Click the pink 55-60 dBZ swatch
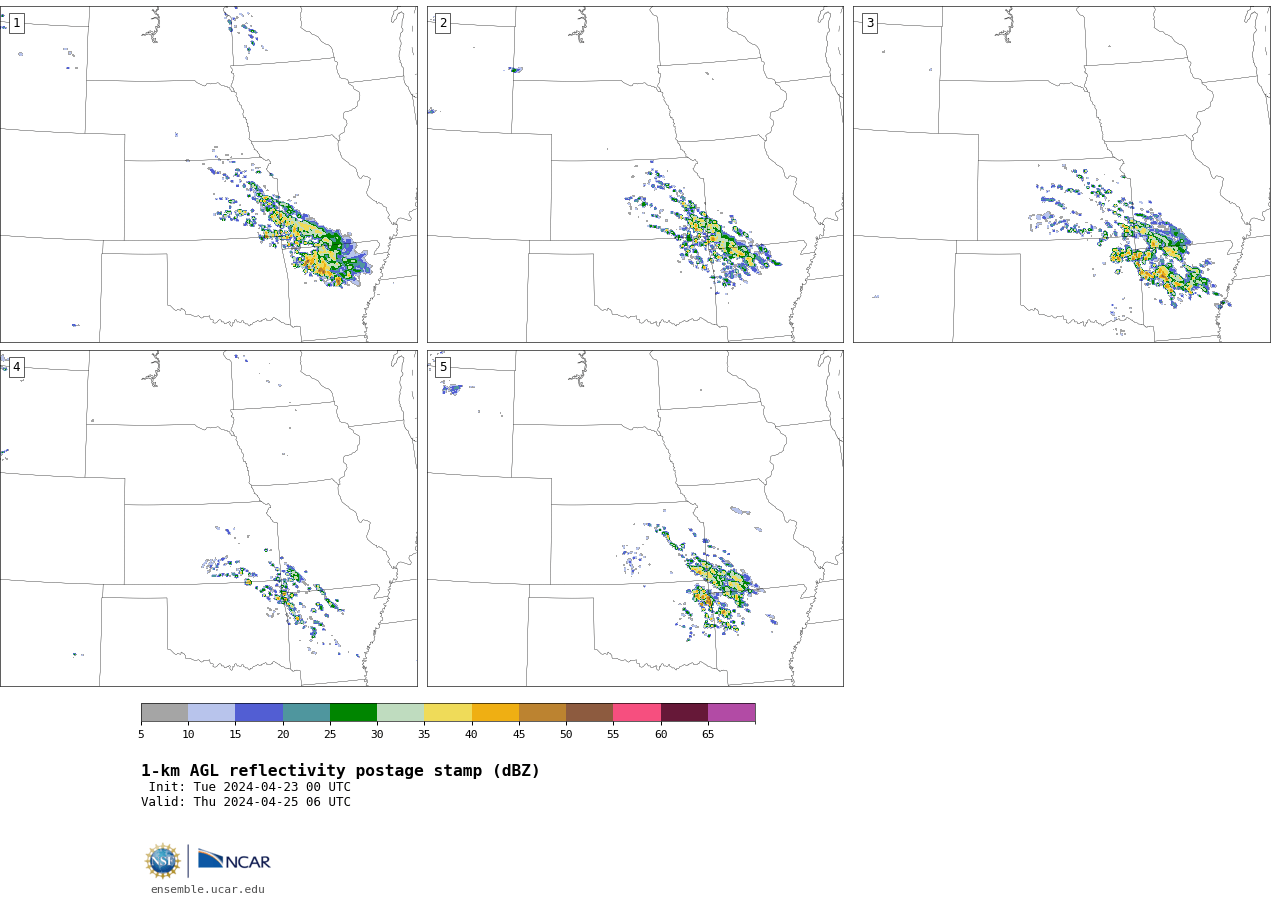 point(637,713)
